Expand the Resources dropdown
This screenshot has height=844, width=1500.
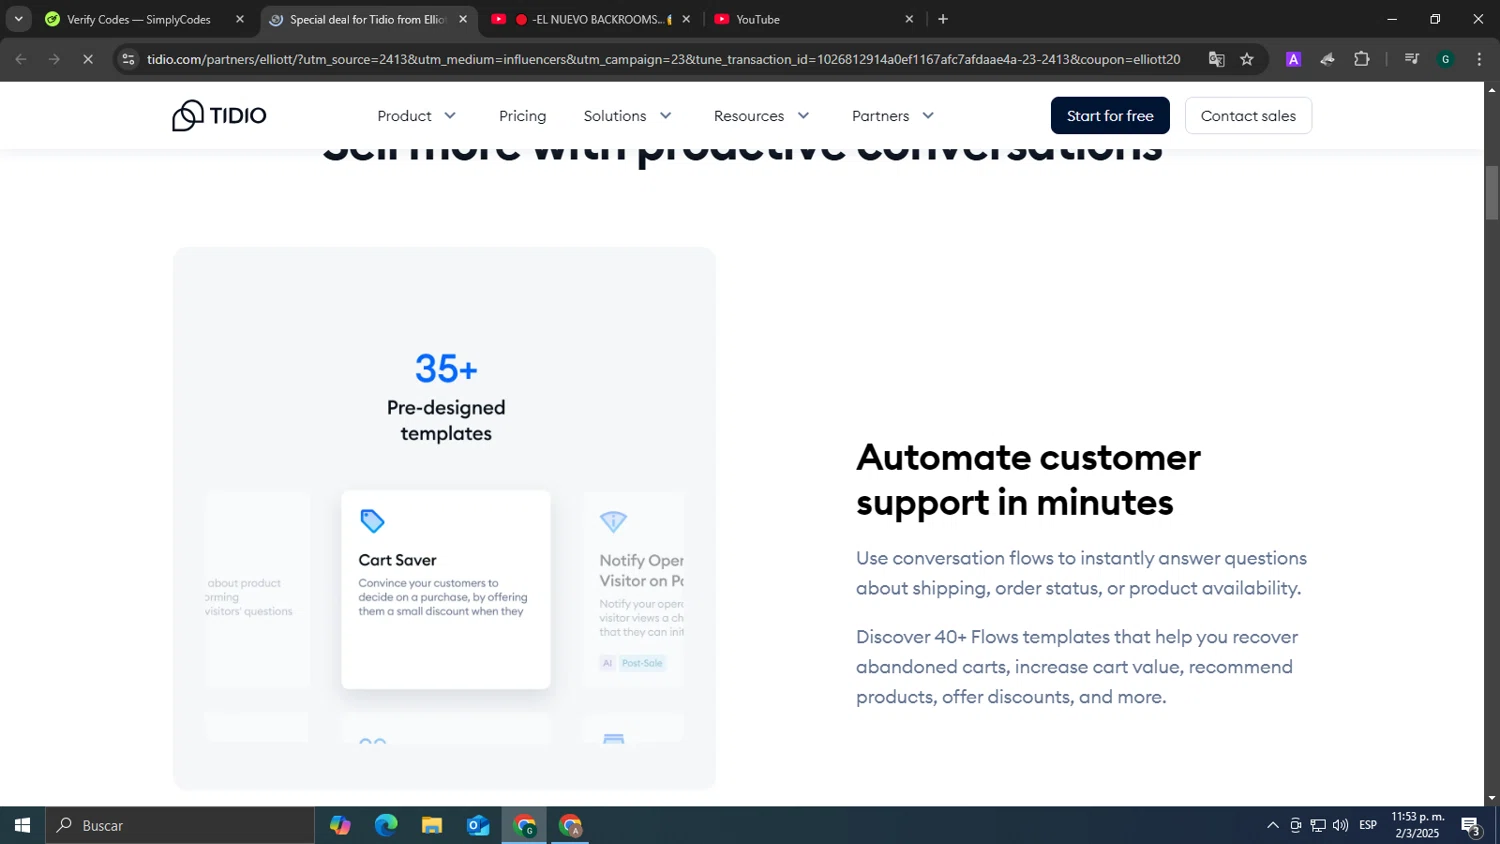pyautogui.click(x=761, y=116)
